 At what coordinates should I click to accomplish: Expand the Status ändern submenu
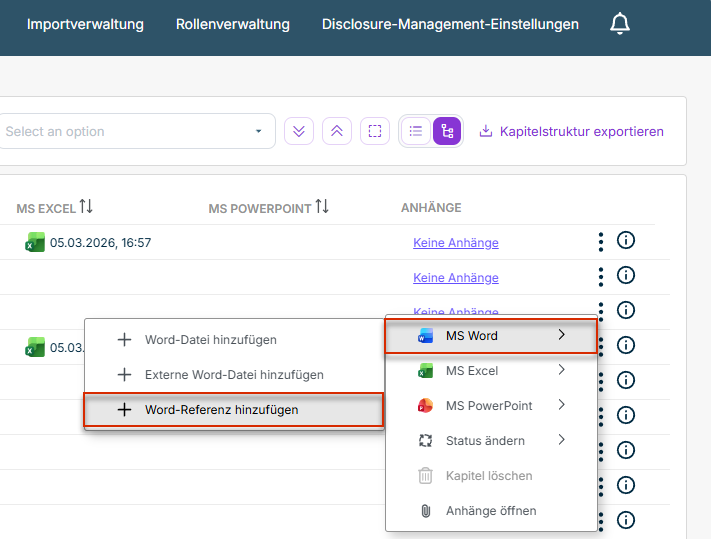tap(491, 441)
